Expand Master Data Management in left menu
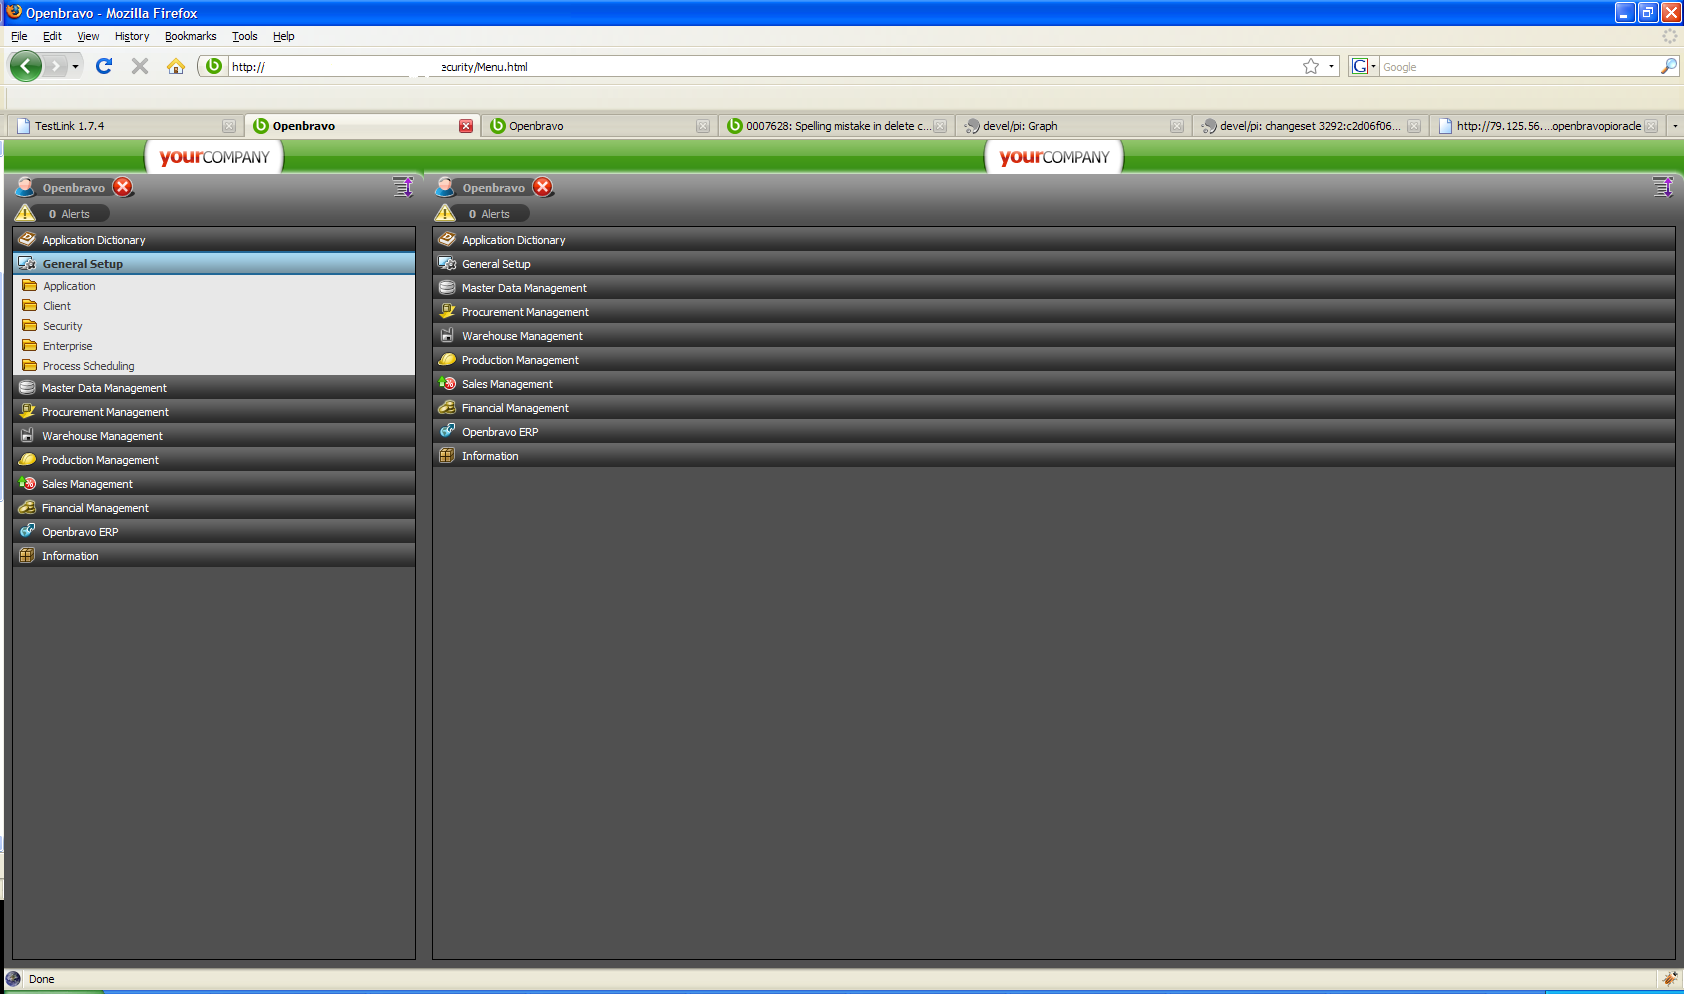The image size is (1684, 994). click(x=214, y=387)
